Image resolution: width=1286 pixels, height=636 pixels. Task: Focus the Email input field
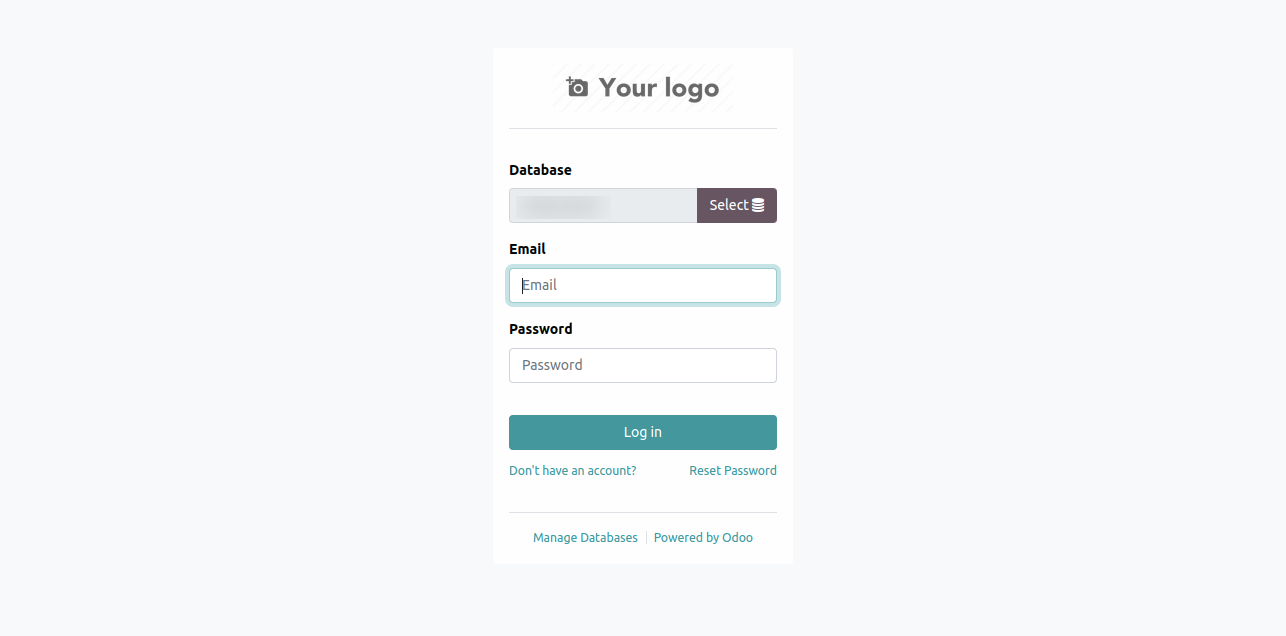643,285
